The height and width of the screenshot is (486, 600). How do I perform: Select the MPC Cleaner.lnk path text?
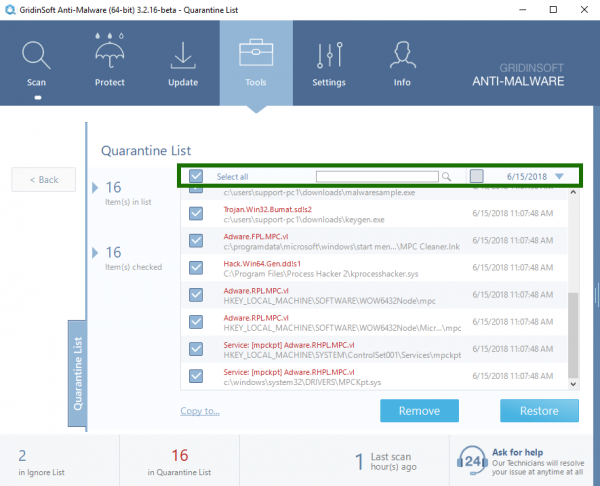[x=341, y=247]
